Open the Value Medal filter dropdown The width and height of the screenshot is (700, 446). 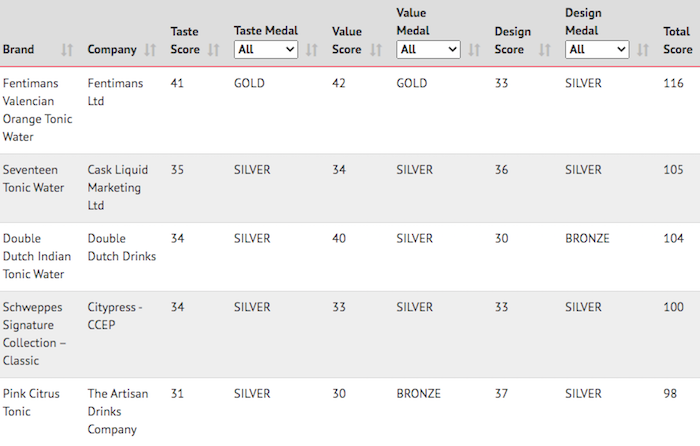pos(428,50)
